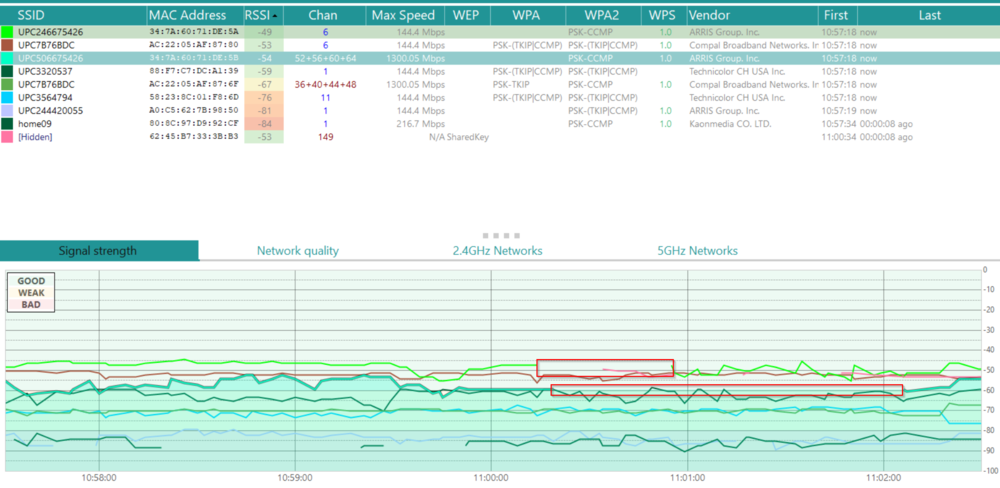Screen dimensions: 1000x488
Task: Switch to the Network quality tab
Action: point(298,251)
